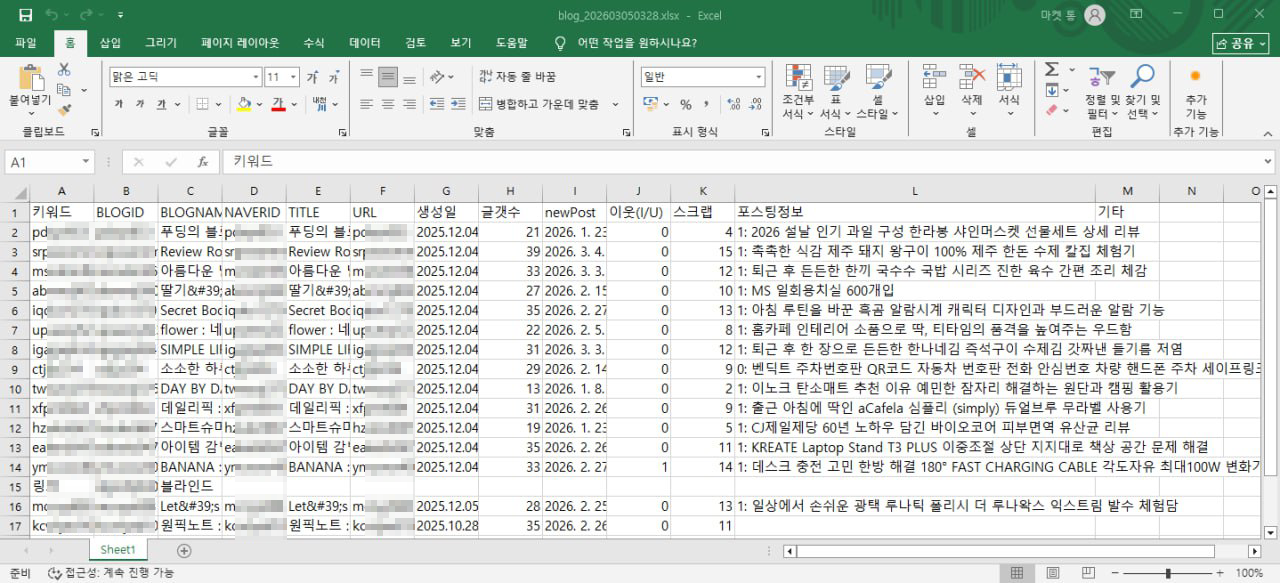Click the 공유 share button
This screenshot has height=583, width=1280.
[1240, 43]
